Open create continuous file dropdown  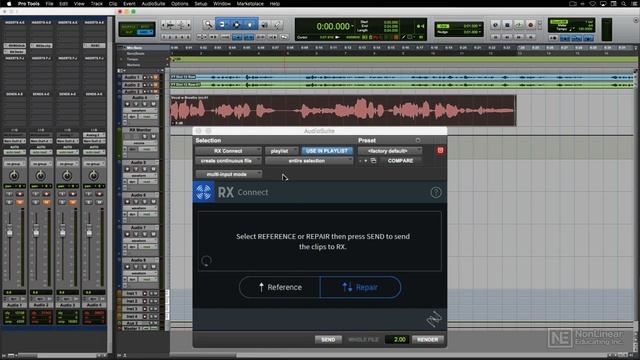click(228, 161)
